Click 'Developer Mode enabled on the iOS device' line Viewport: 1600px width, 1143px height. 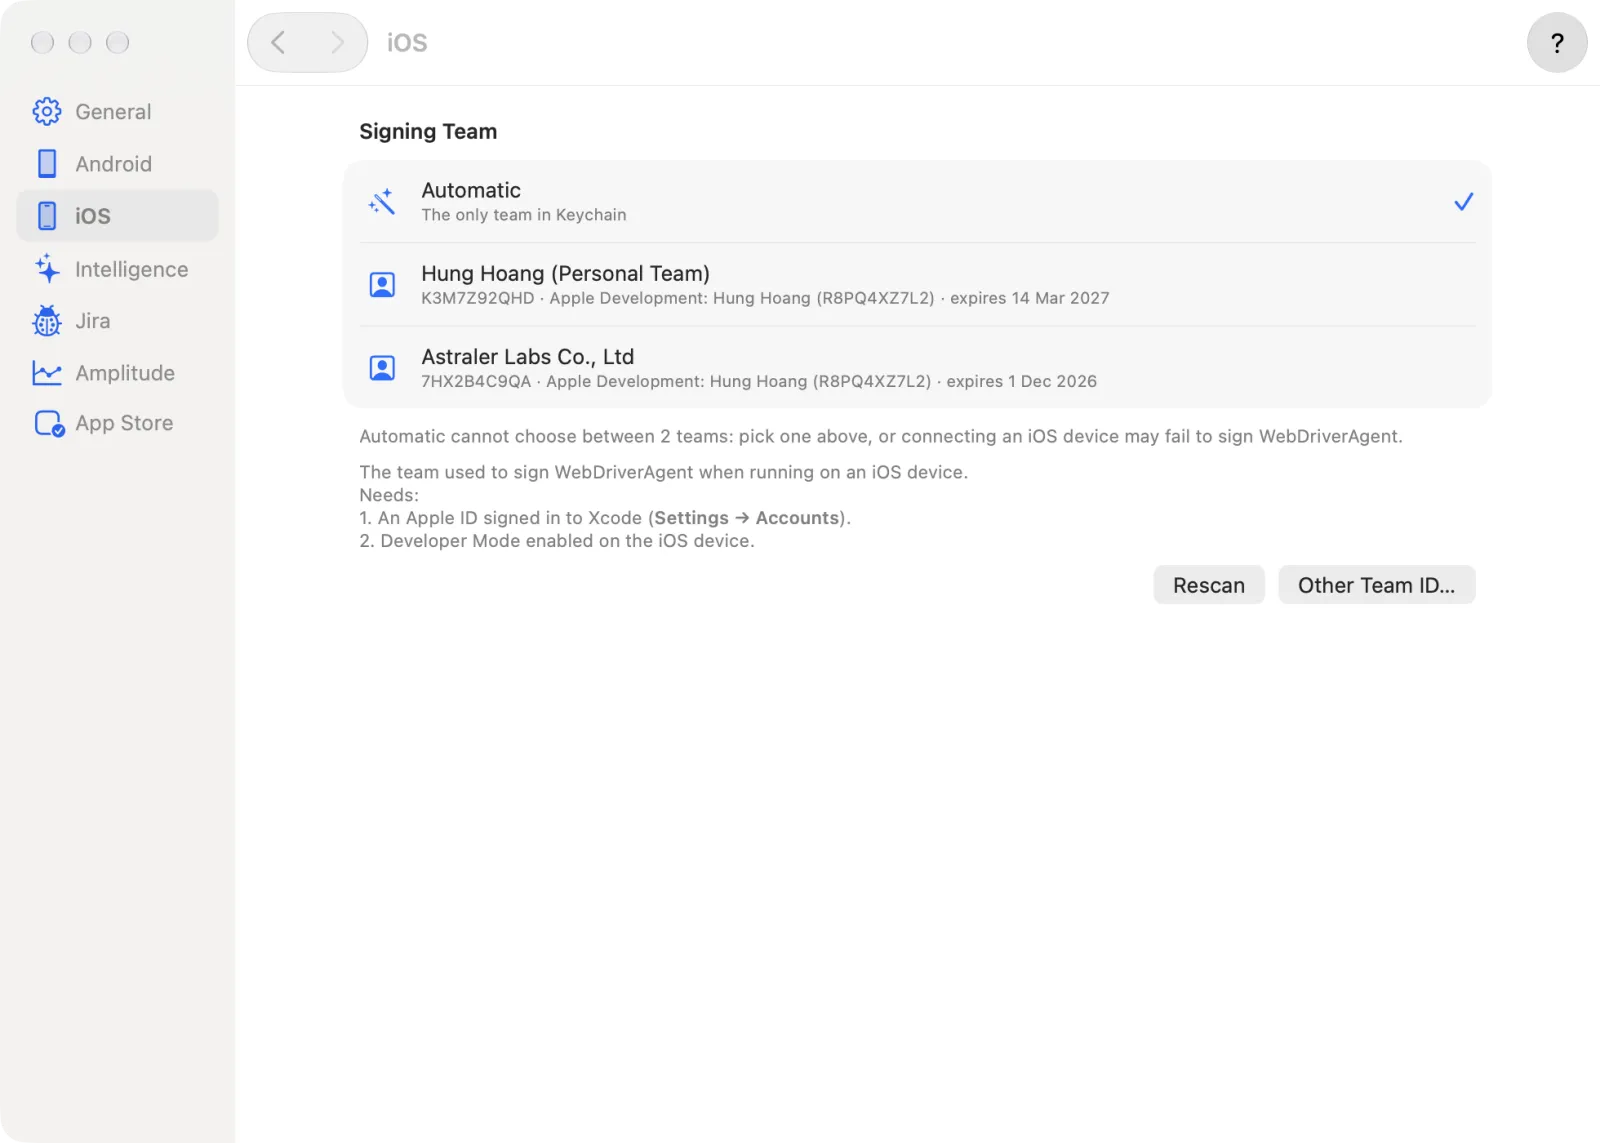[557, 541]
